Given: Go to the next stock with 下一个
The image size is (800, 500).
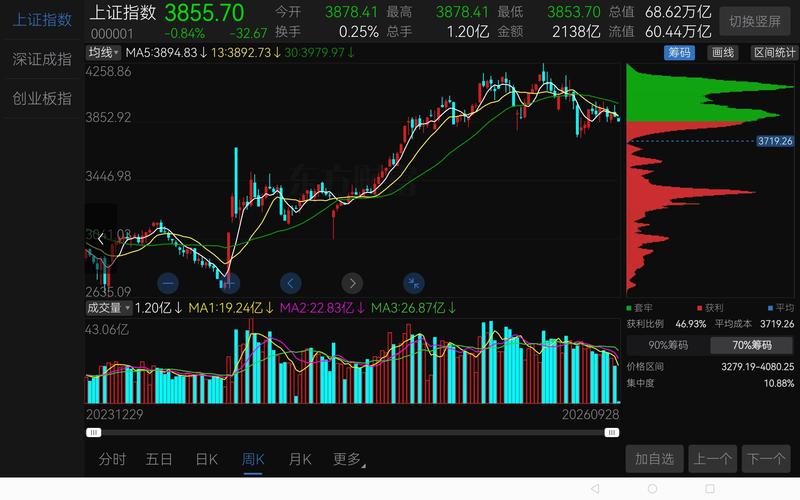Looking at the screenshot, I should point(766,459).
